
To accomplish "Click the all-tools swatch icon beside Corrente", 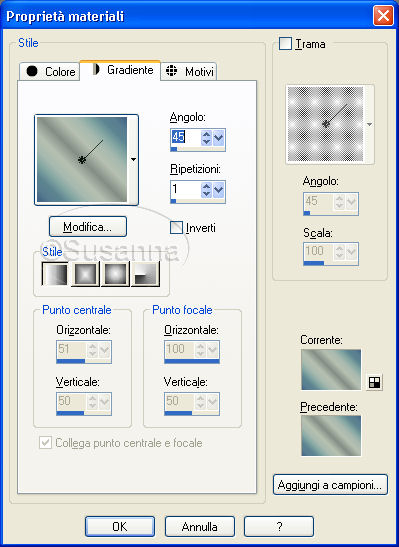I will [374, 383].
